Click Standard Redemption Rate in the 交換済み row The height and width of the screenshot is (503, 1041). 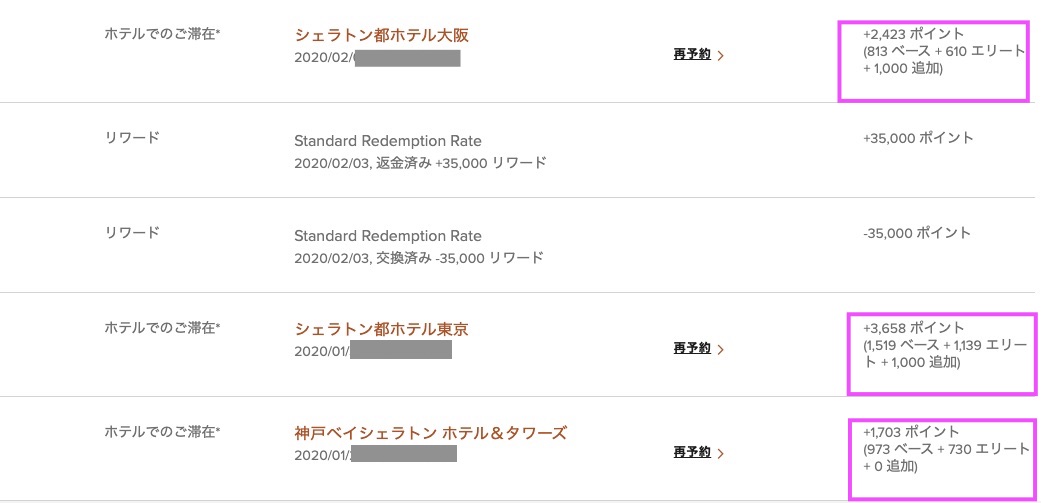388,236
